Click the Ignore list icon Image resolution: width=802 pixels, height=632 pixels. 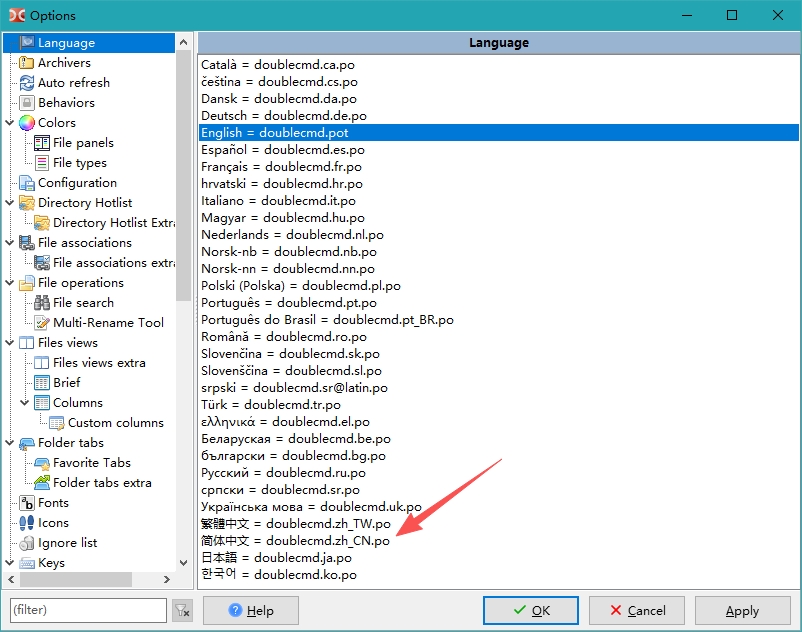tap(27, 543)
